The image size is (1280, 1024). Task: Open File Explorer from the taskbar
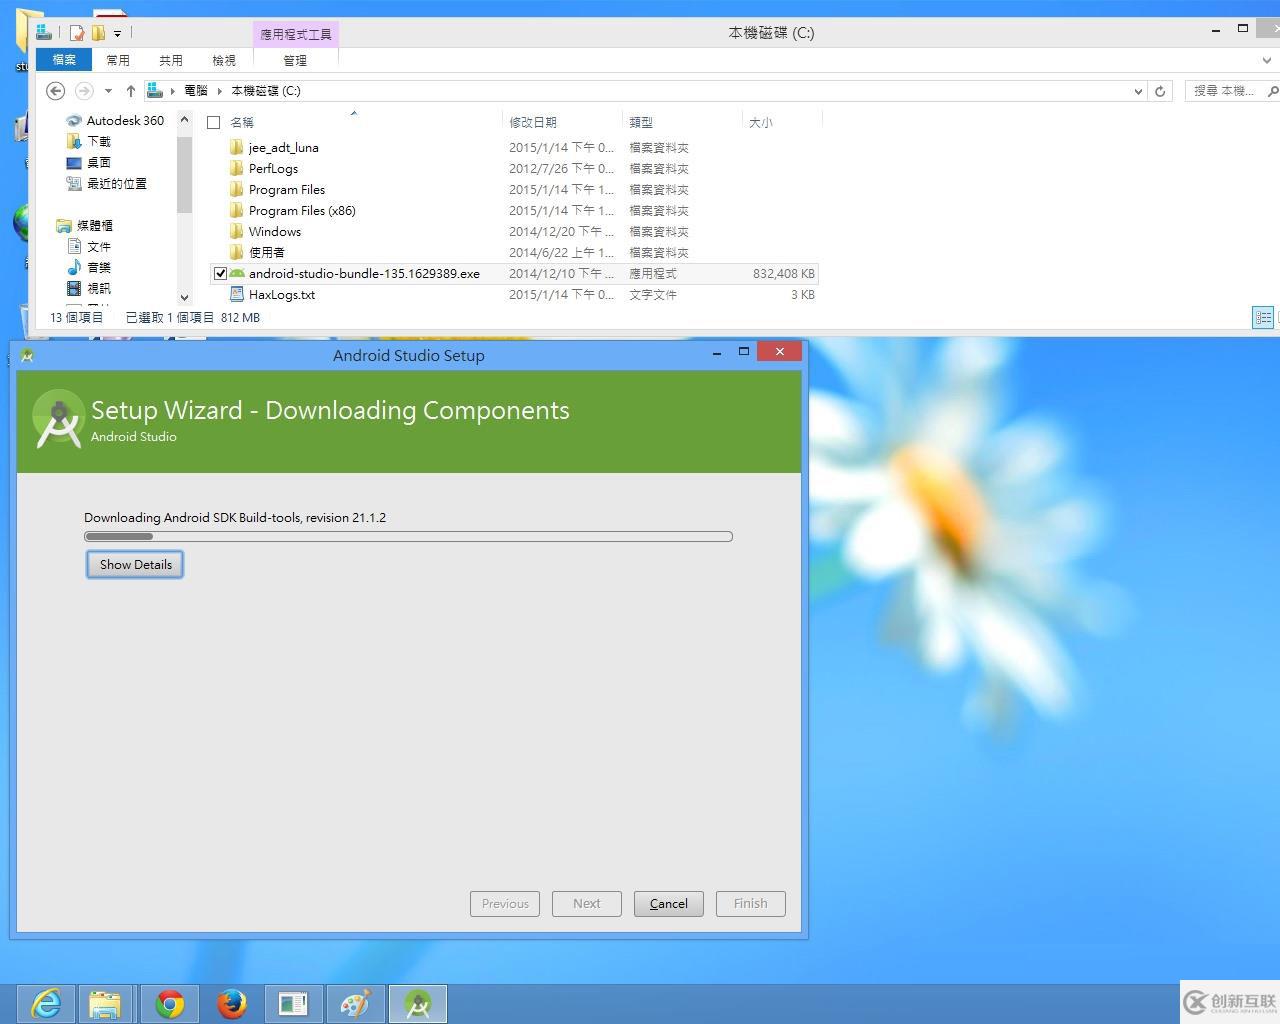tap(105, 1003)
